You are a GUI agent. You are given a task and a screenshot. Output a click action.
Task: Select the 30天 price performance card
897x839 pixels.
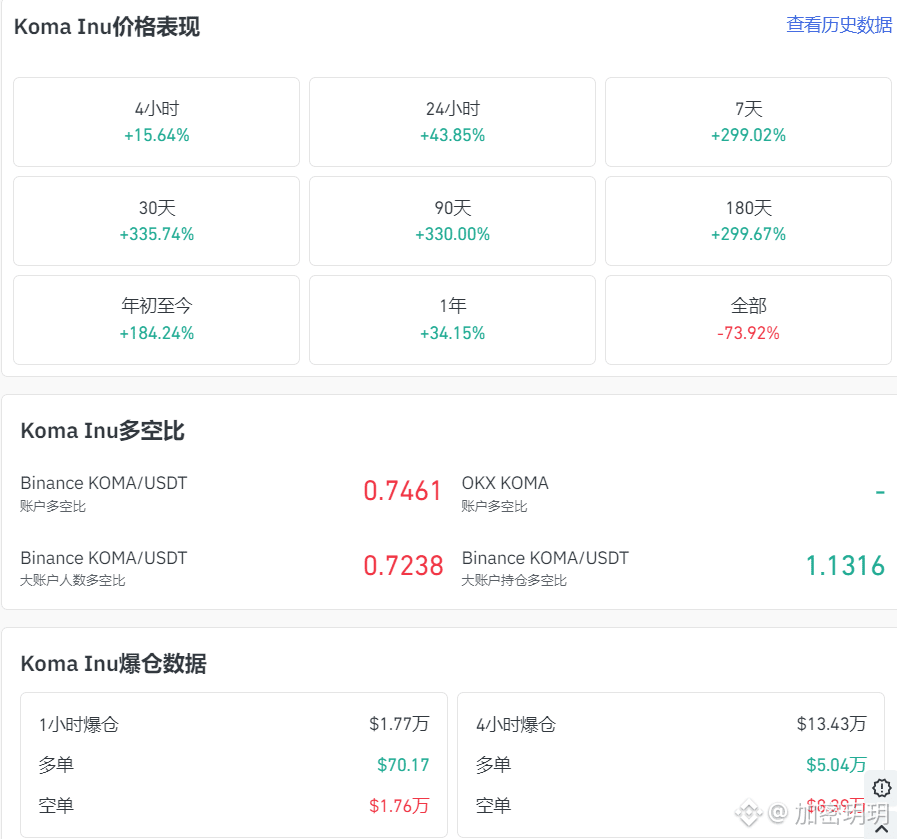156,221
